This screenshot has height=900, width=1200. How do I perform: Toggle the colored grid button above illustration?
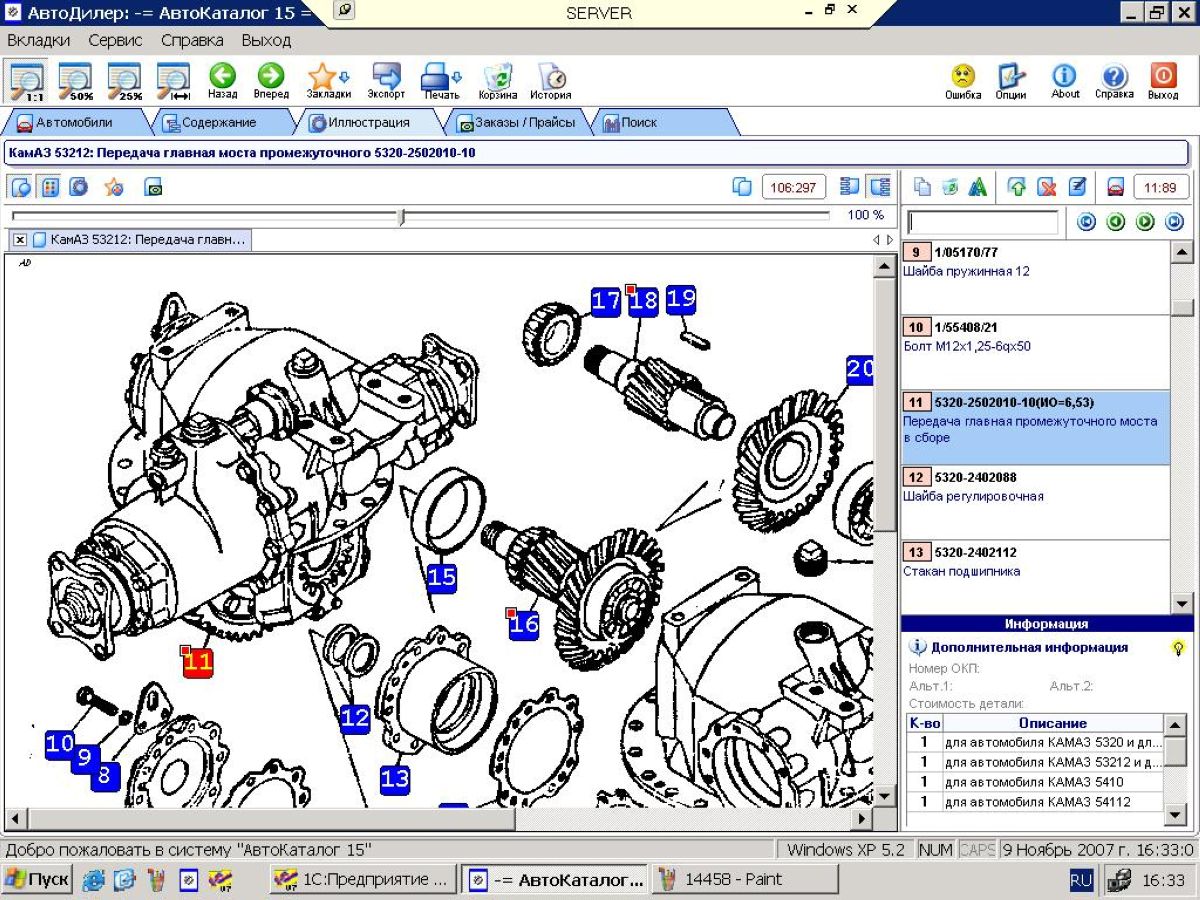pos(49,186)
